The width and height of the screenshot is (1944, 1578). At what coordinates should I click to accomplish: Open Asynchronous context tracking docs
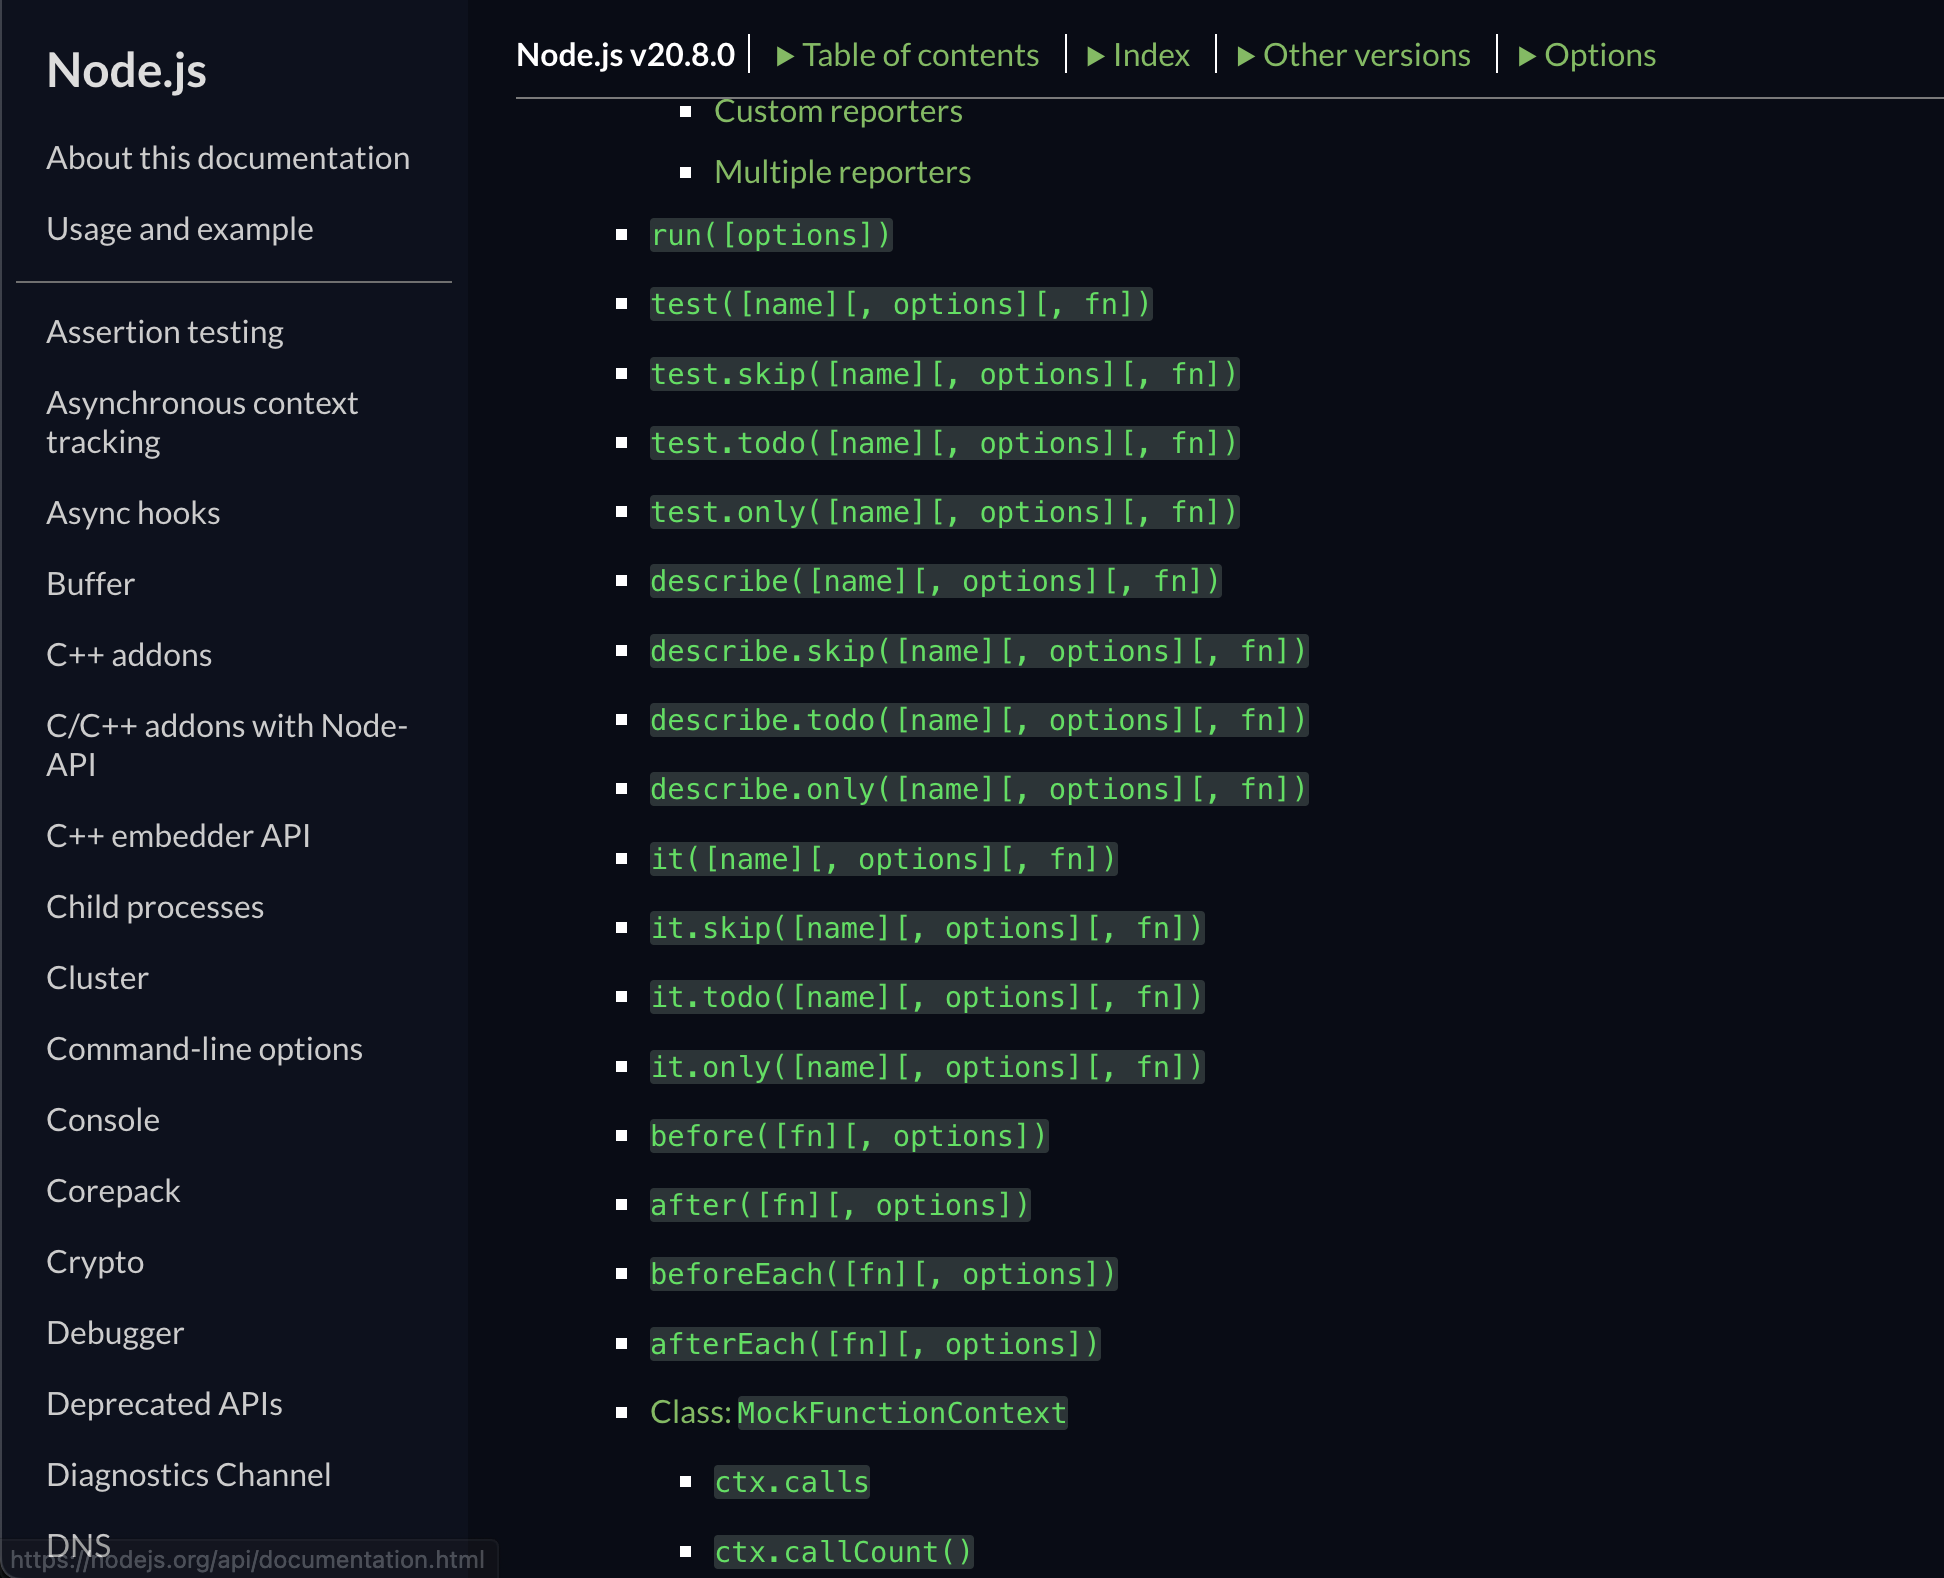pyautogui.click(x=202, y=422)
